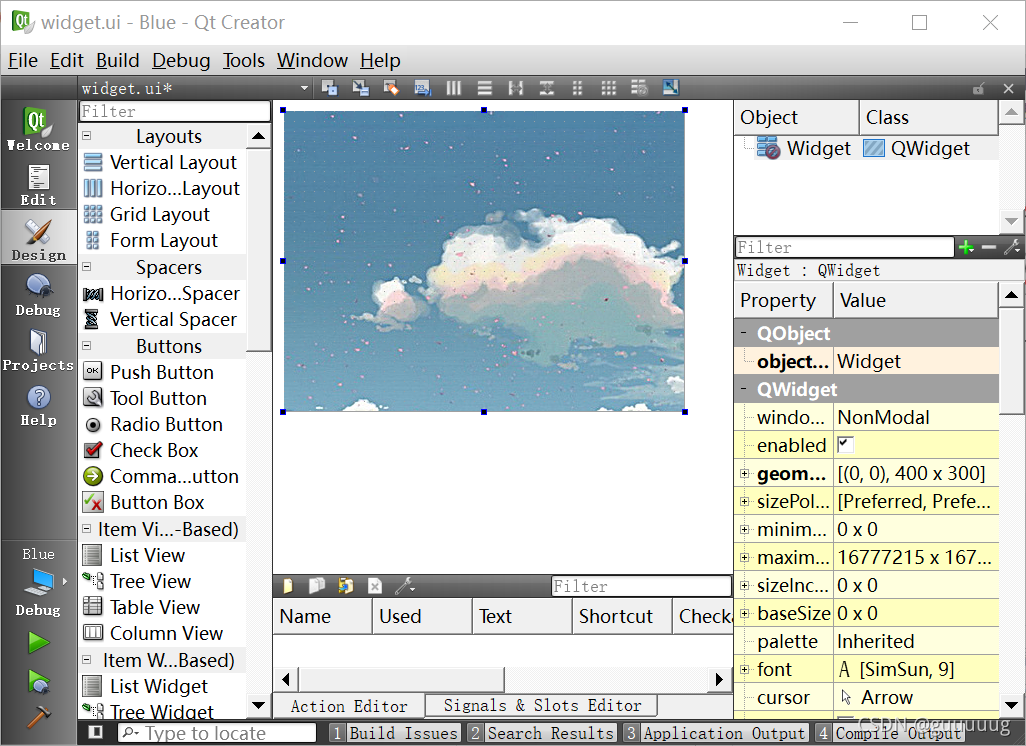Toggle sidebar visibility in status bar
The image size is (1026, 746).
[96, 732]
